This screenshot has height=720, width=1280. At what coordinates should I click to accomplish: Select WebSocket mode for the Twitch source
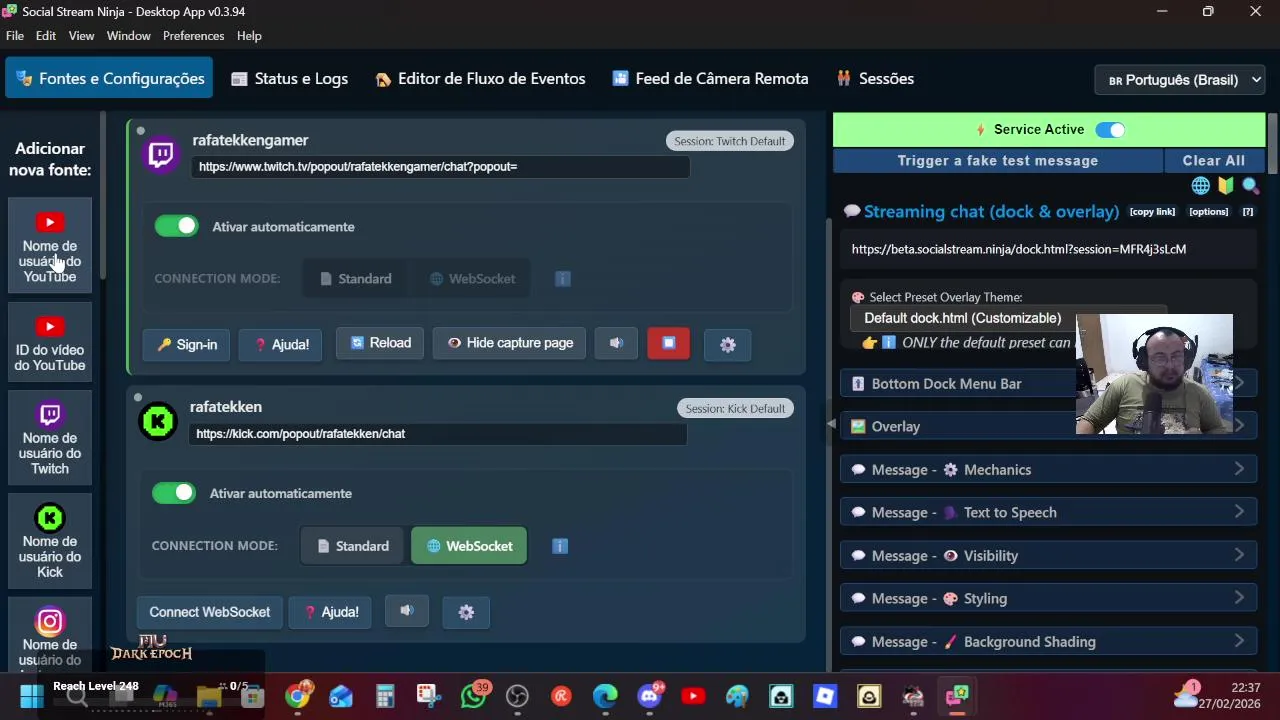(472, 279)
